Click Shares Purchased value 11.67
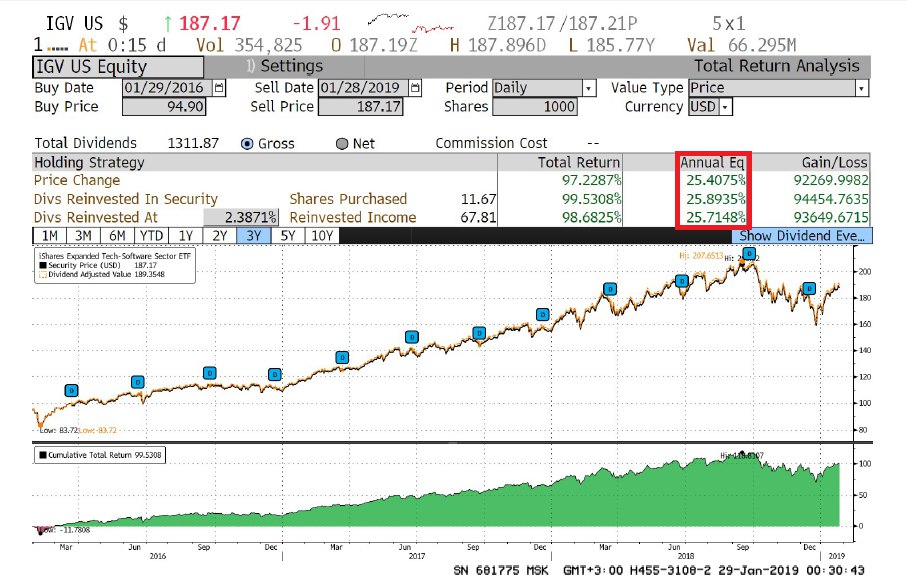 [x=478, y=199]
